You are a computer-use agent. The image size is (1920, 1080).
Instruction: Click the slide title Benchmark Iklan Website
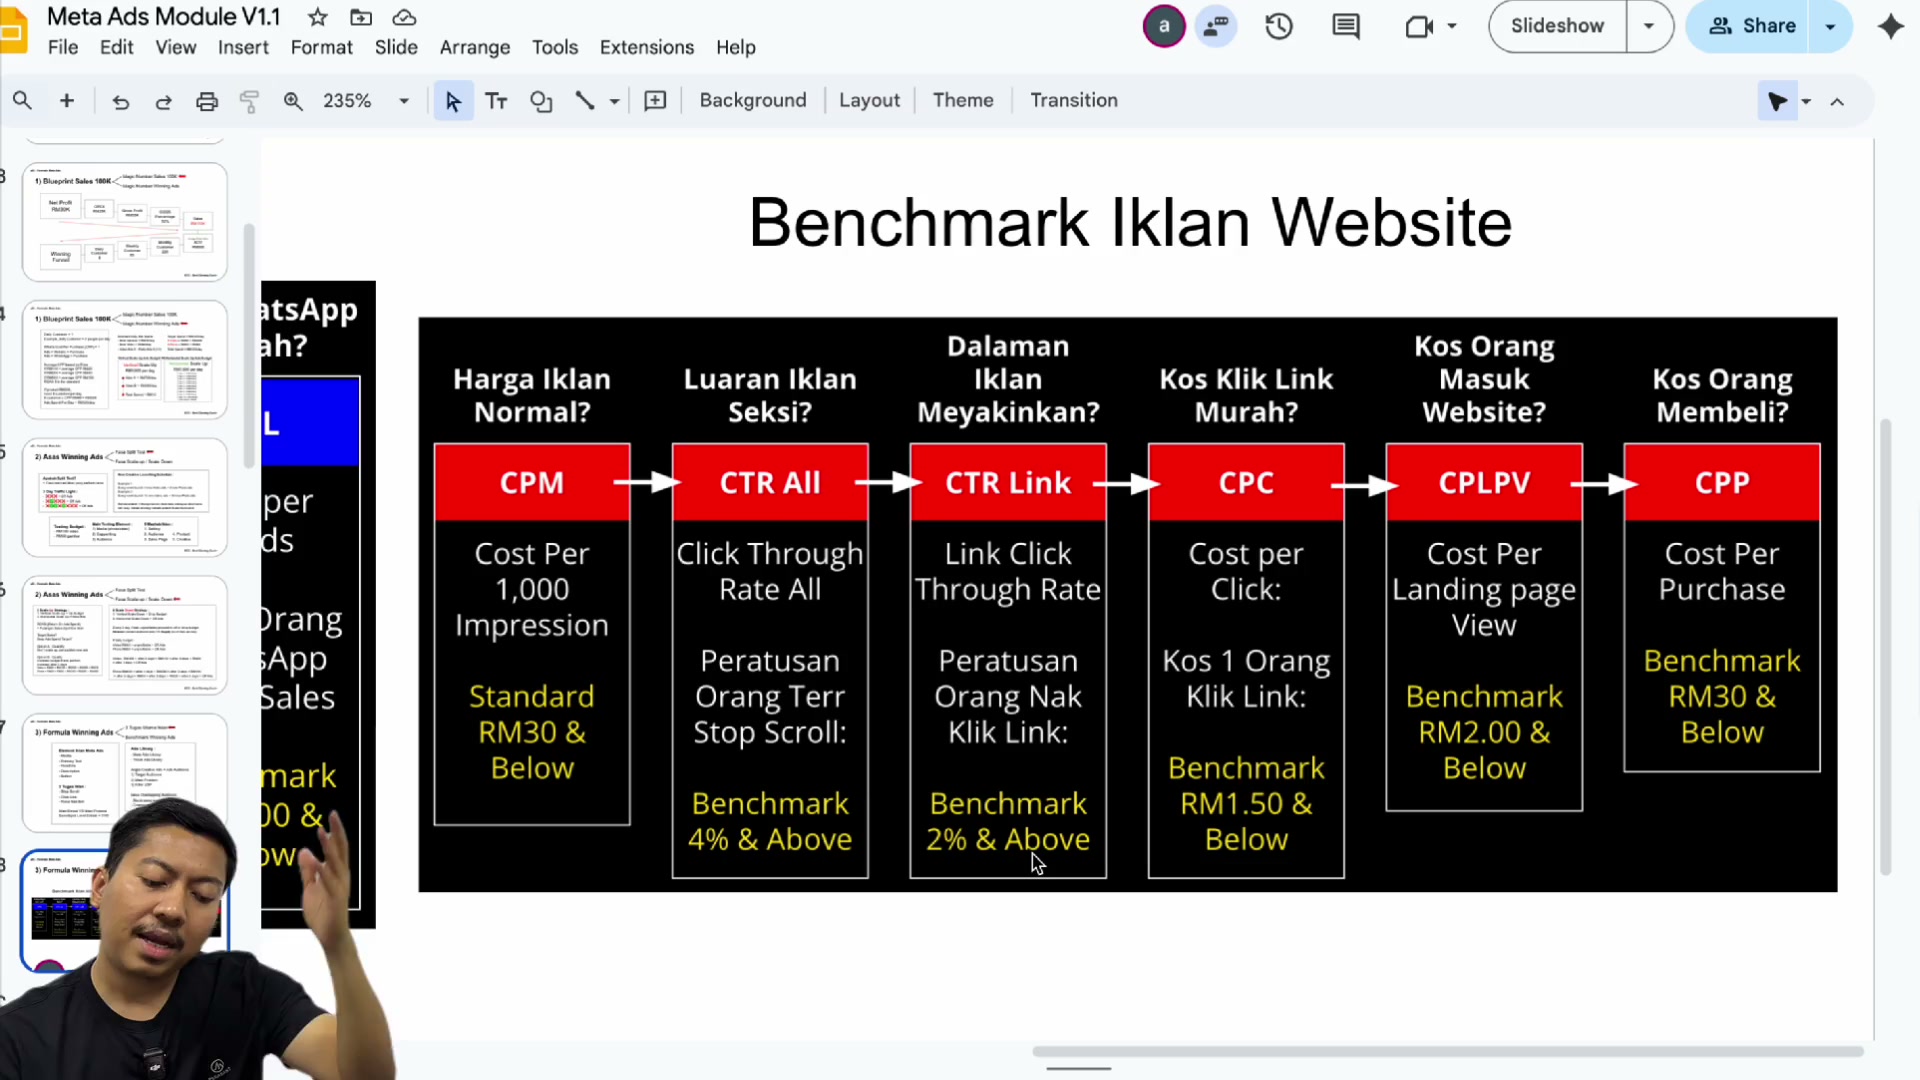(1130, 222)
